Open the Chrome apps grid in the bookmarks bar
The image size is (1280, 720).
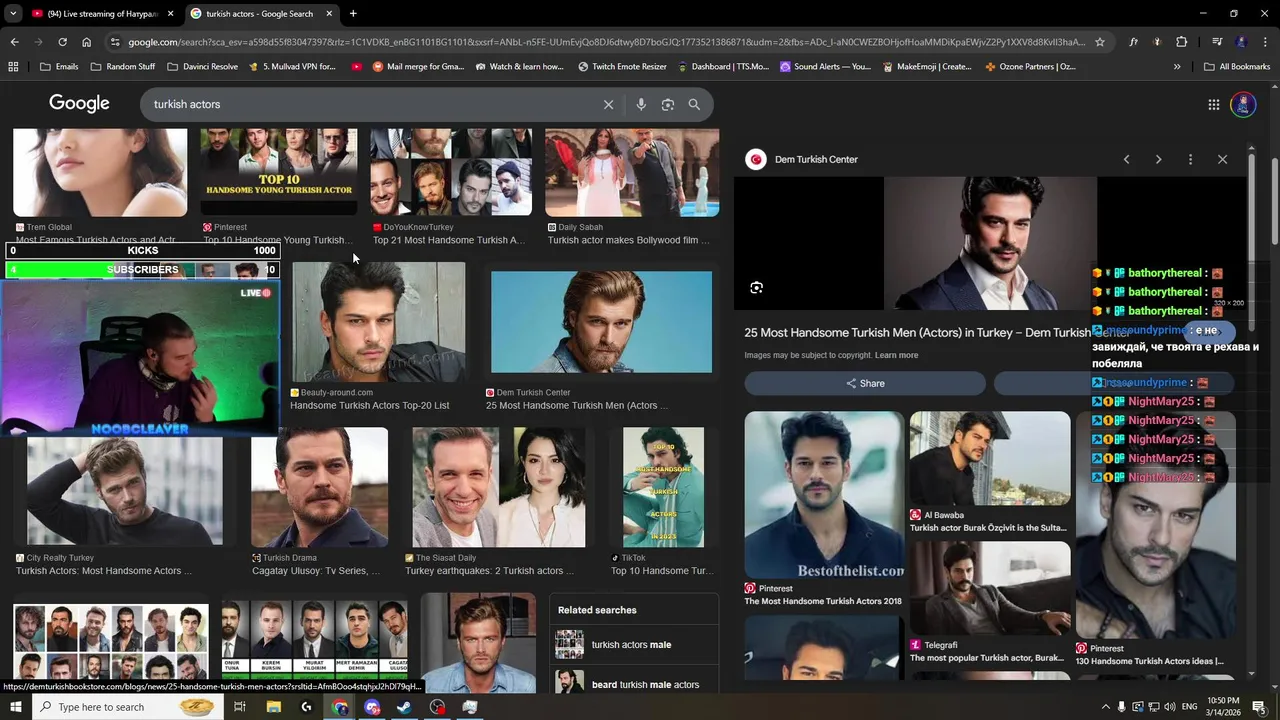(13, 67)
